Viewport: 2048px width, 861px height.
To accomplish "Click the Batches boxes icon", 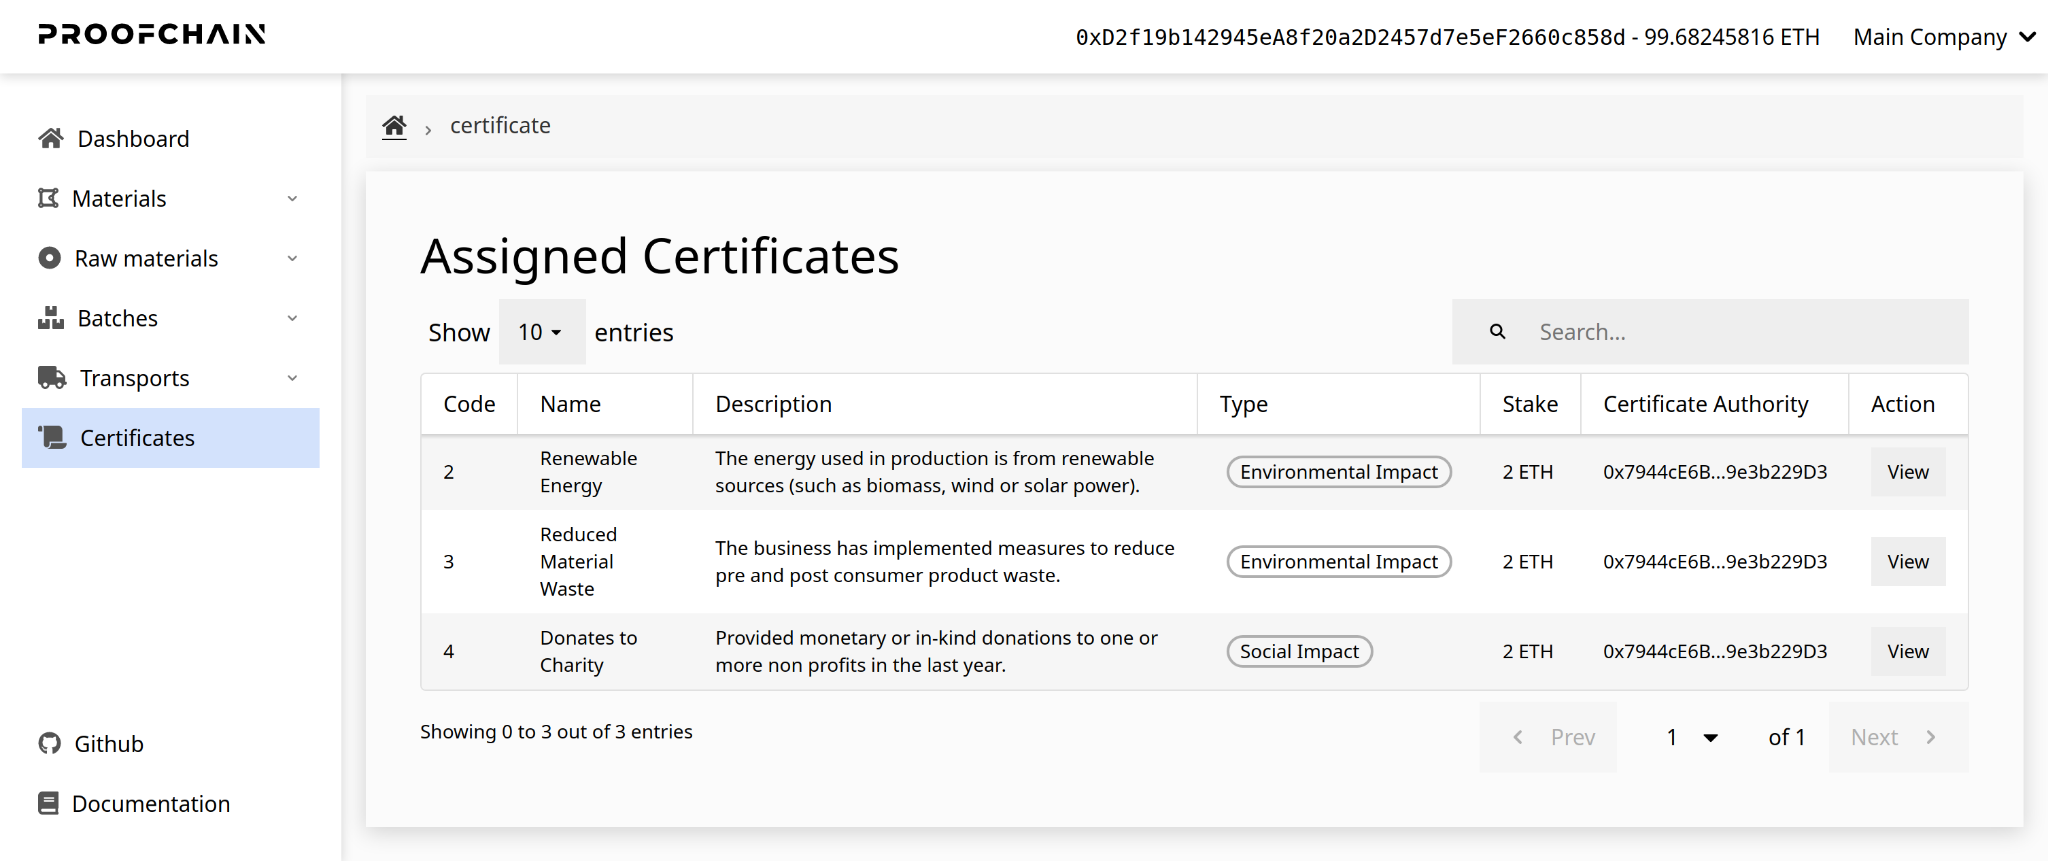I will [x=51, y=318].
